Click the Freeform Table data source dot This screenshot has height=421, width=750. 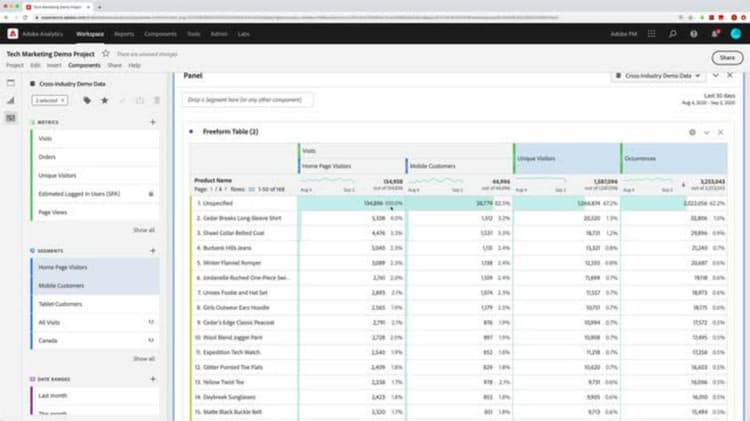pos(191,132)
